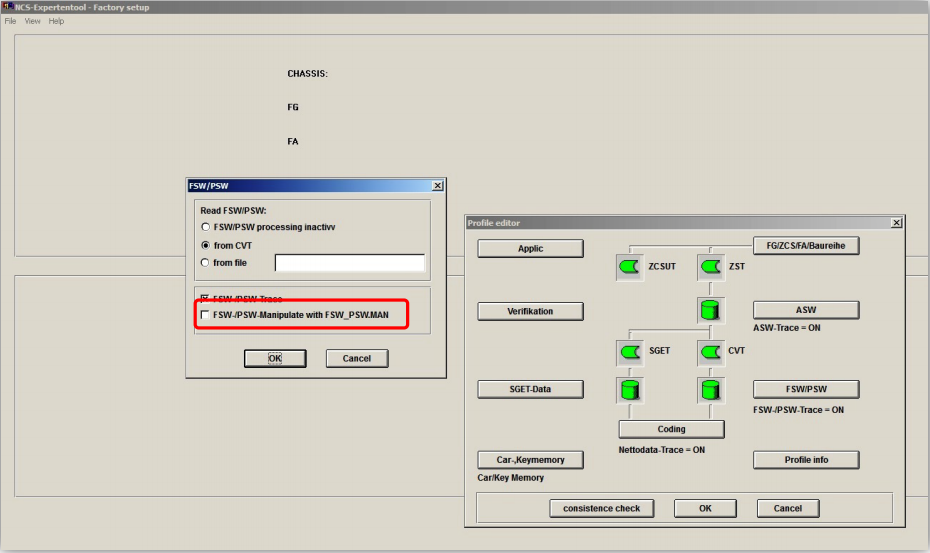The height and width of the screenshot is (553, 930).
Task: Click the SGET green module icon
Action: tap(629, 352)
